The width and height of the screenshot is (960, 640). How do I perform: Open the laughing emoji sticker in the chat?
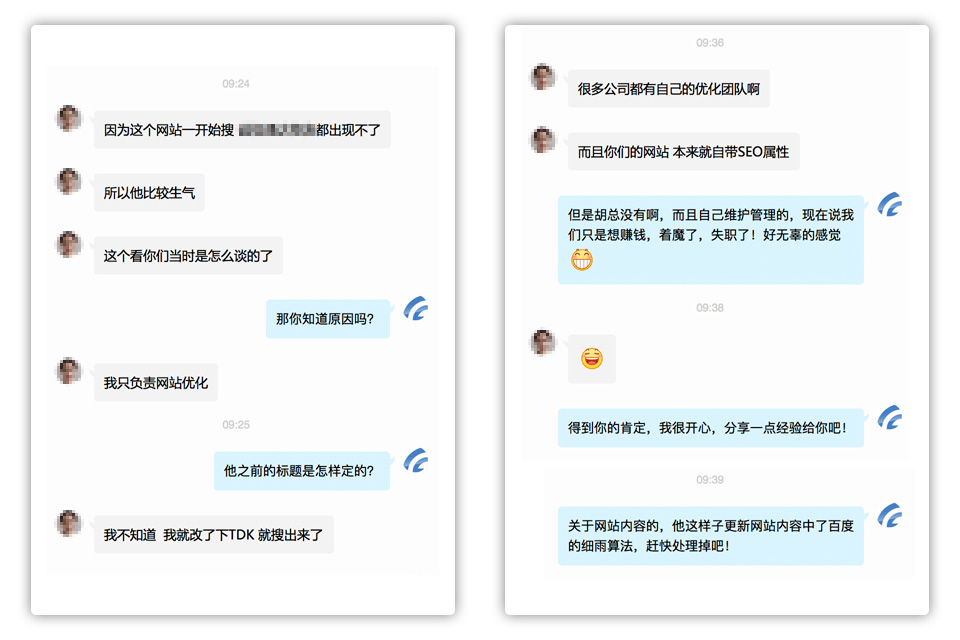click(x=592, y=359)
